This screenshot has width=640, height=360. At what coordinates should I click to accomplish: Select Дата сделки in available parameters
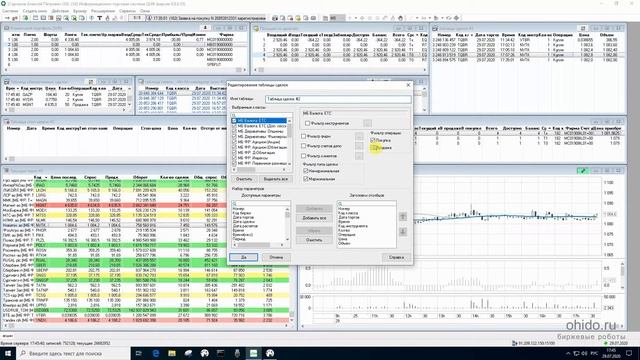tap(243, 222)
